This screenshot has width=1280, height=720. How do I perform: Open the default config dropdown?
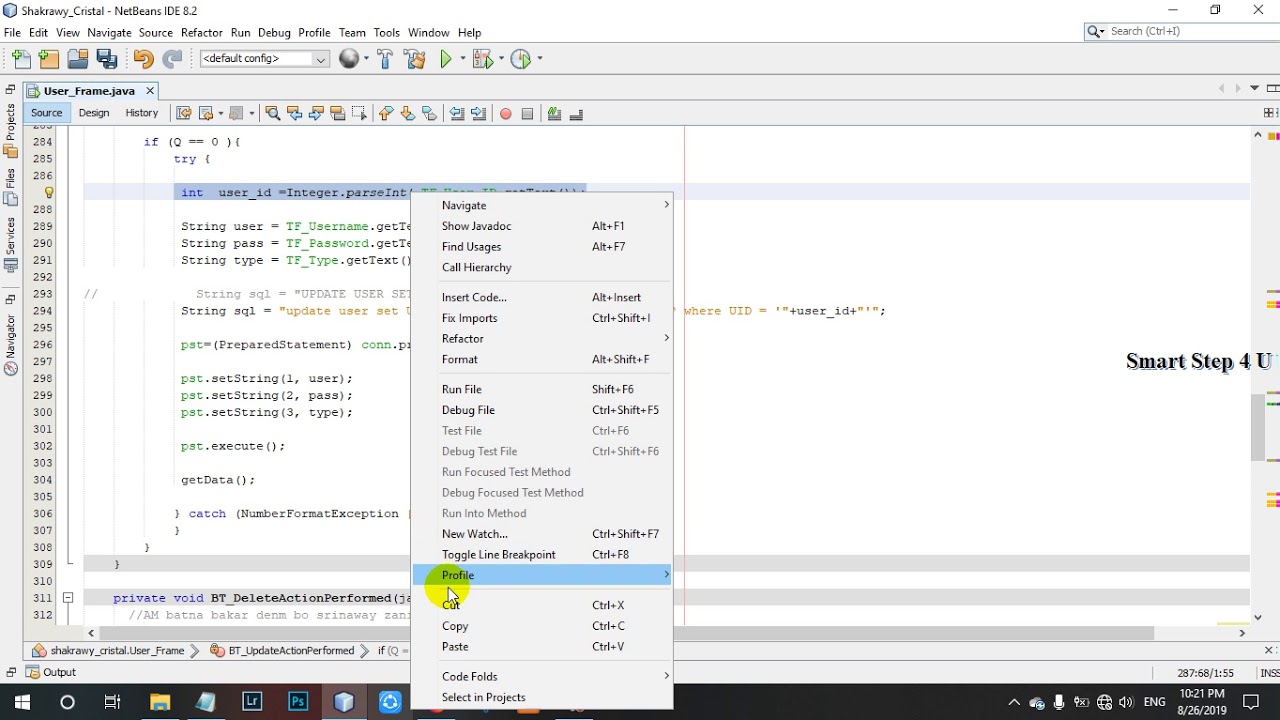[x=264, y=59]
